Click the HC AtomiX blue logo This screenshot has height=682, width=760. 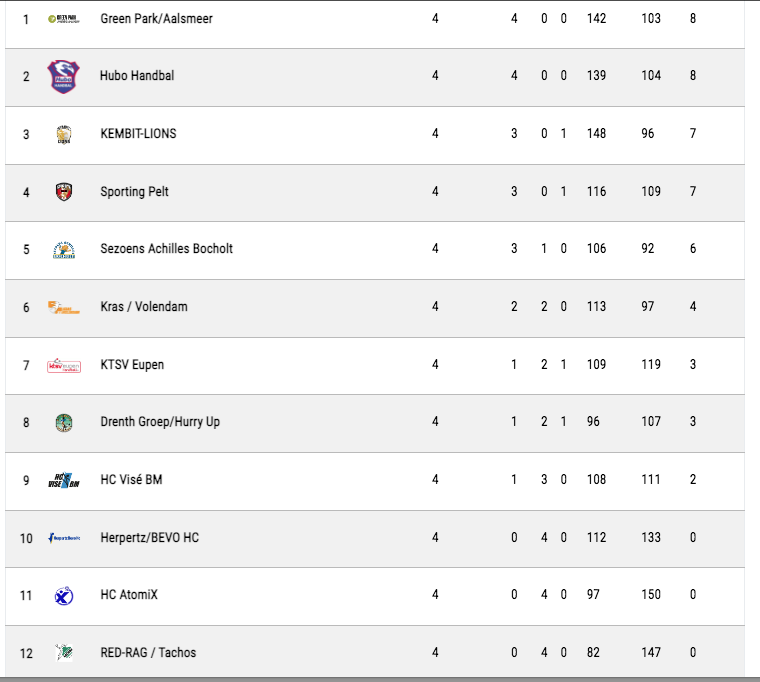pos(63,596)
